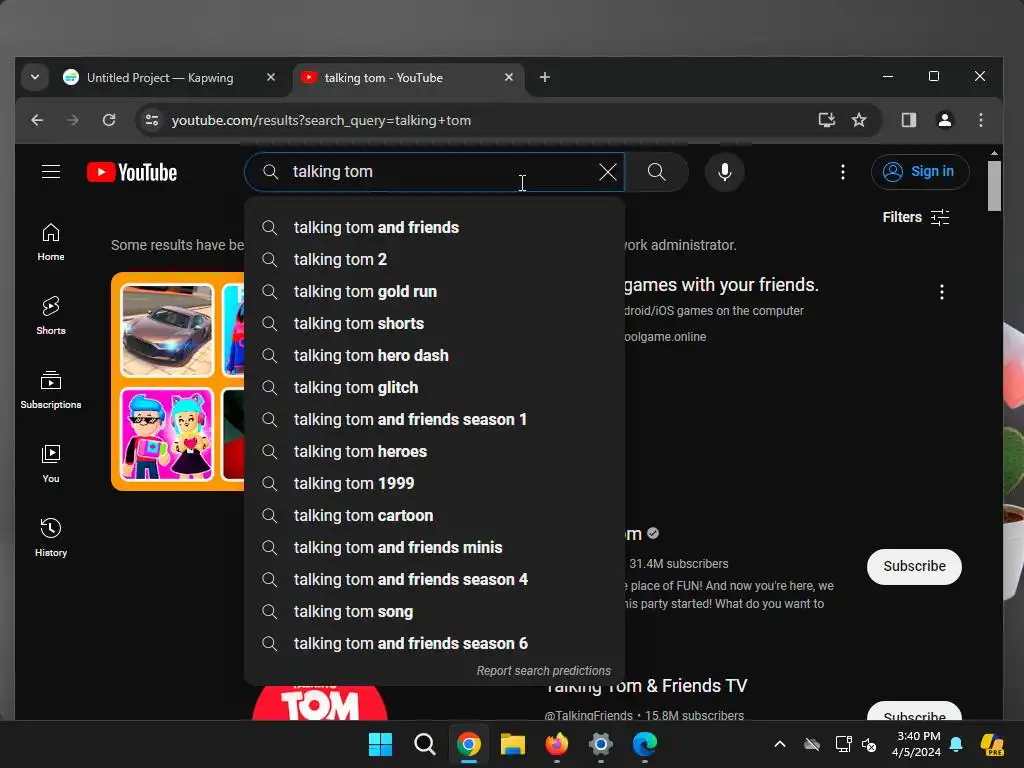
Task: Choose suggestion talking tom glitch
Action: [x=434, y=387]
